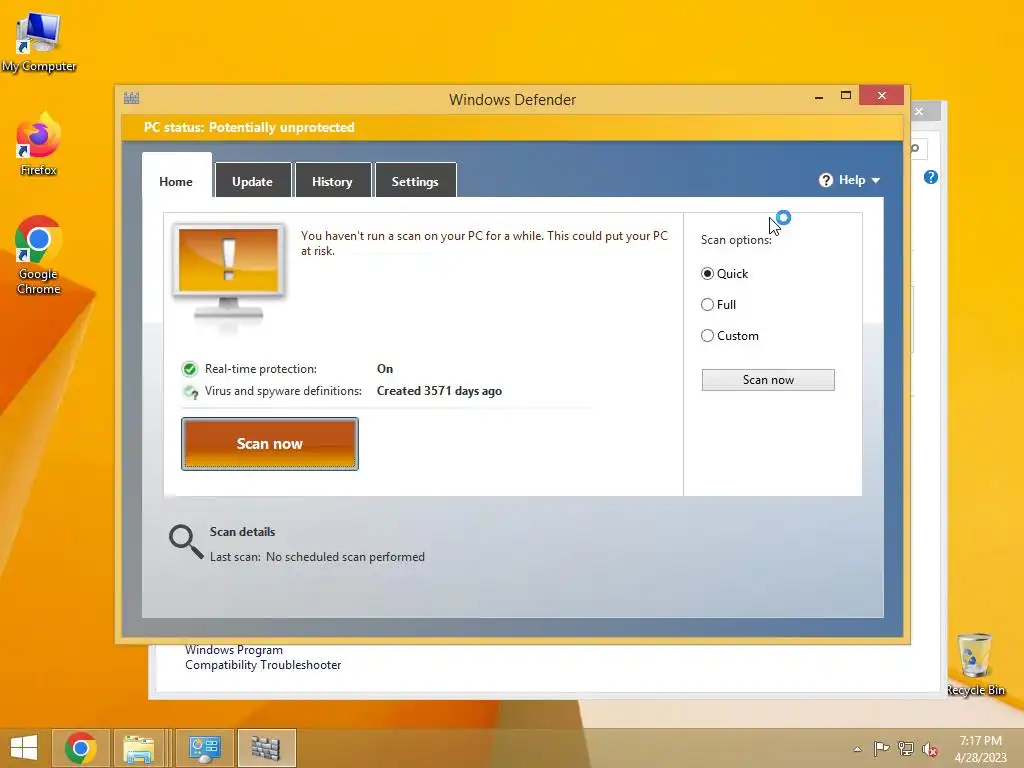Expand the Help dropdown arrow
1024x768 pixels.
(x=876, y=180)
